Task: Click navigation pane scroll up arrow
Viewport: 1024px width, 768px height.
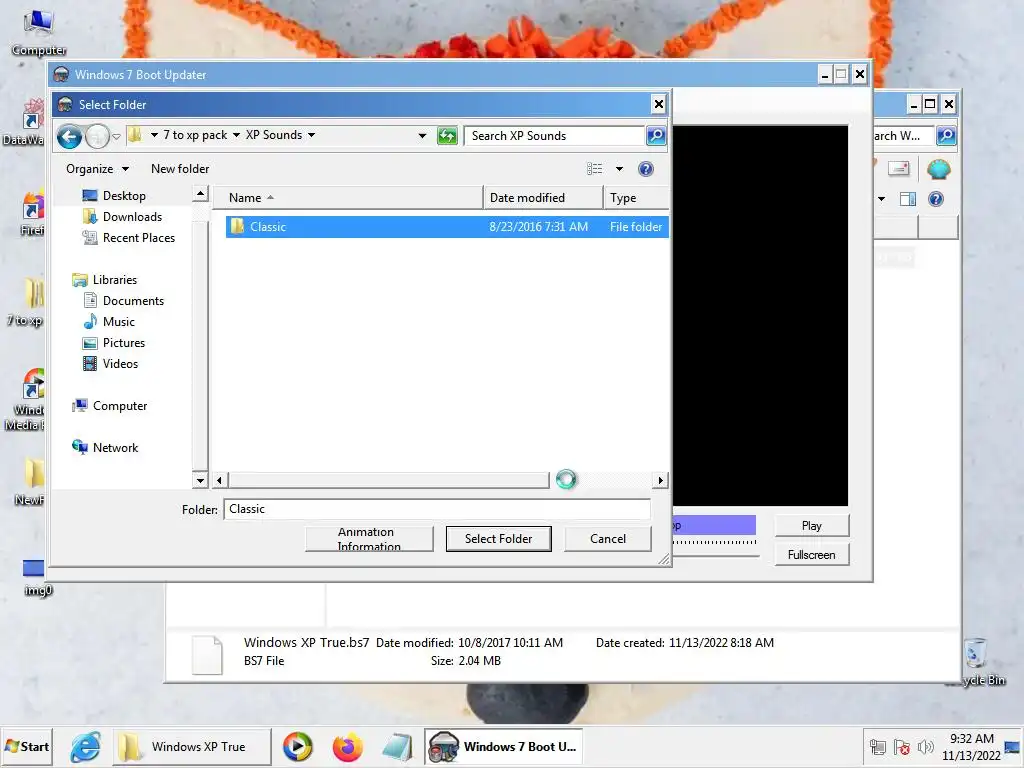Action: [x=200, y=194]
